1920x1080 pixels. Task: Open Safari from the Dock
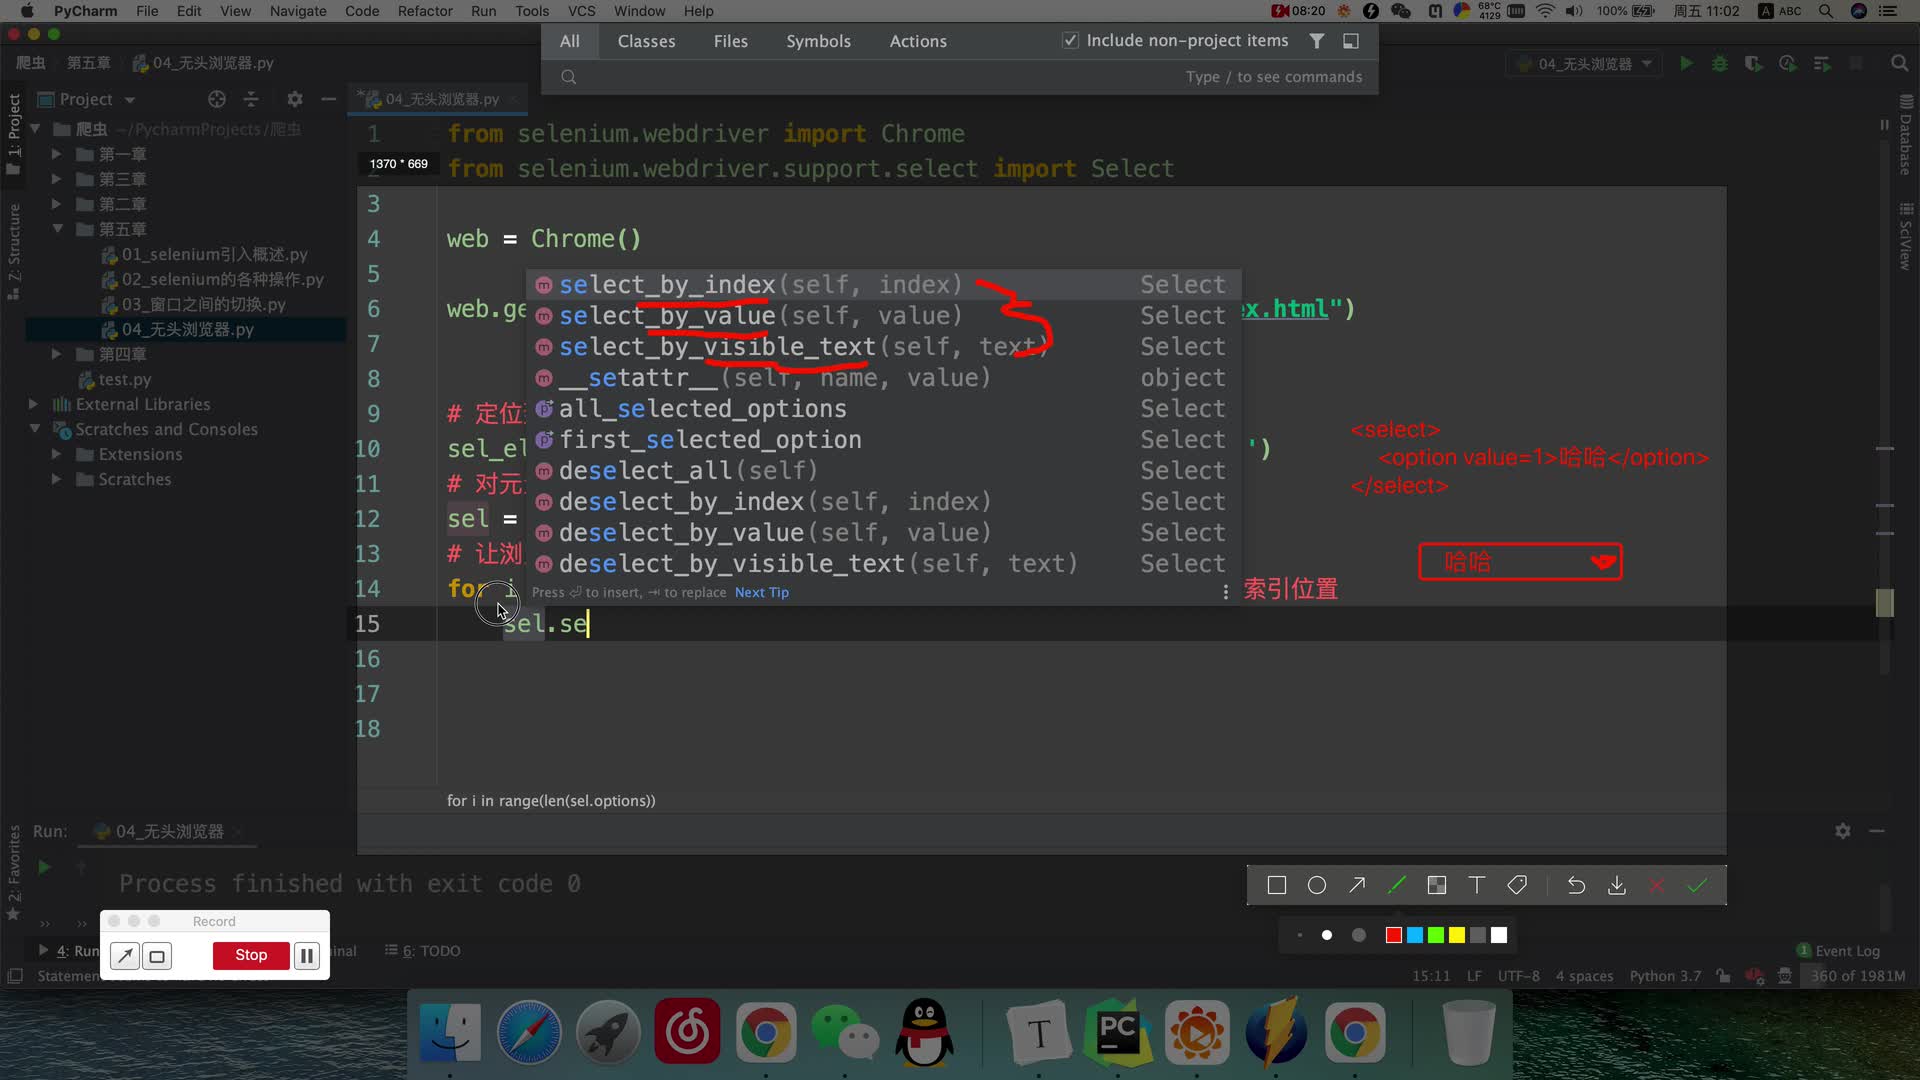(x=530, y=1032)
